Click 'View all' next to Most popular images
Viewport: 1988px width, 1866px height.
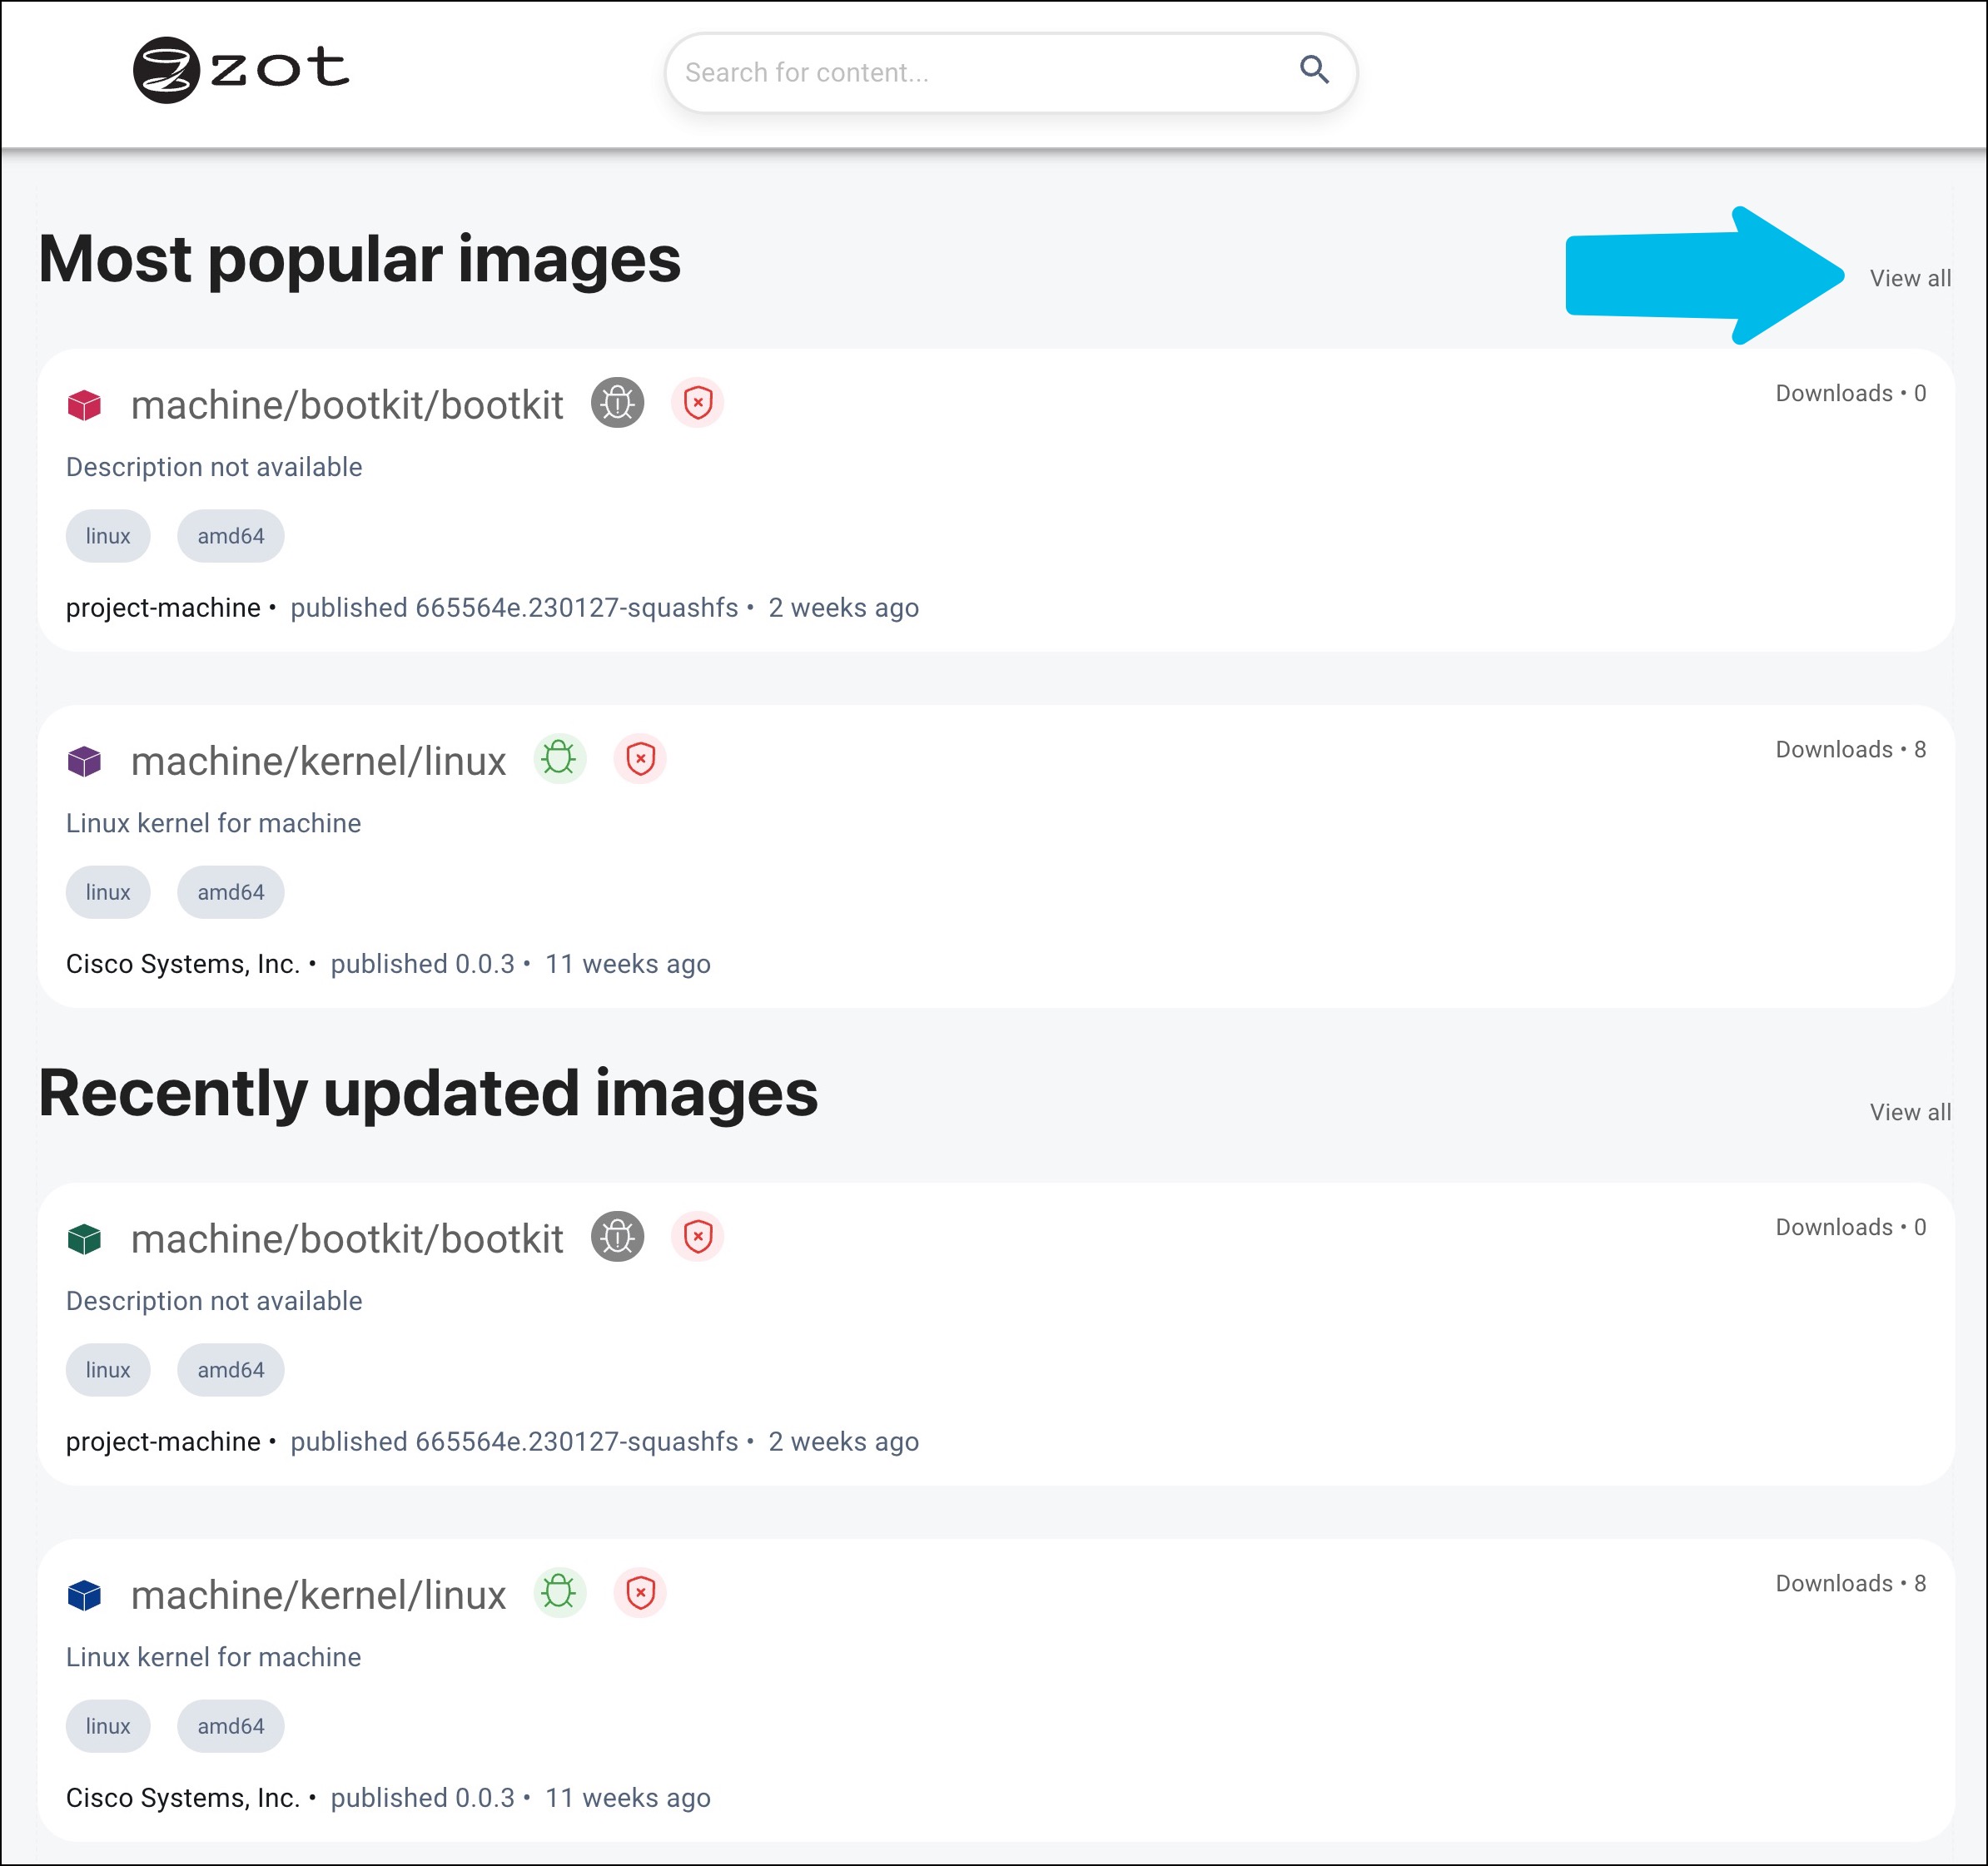pos(1911,277)
